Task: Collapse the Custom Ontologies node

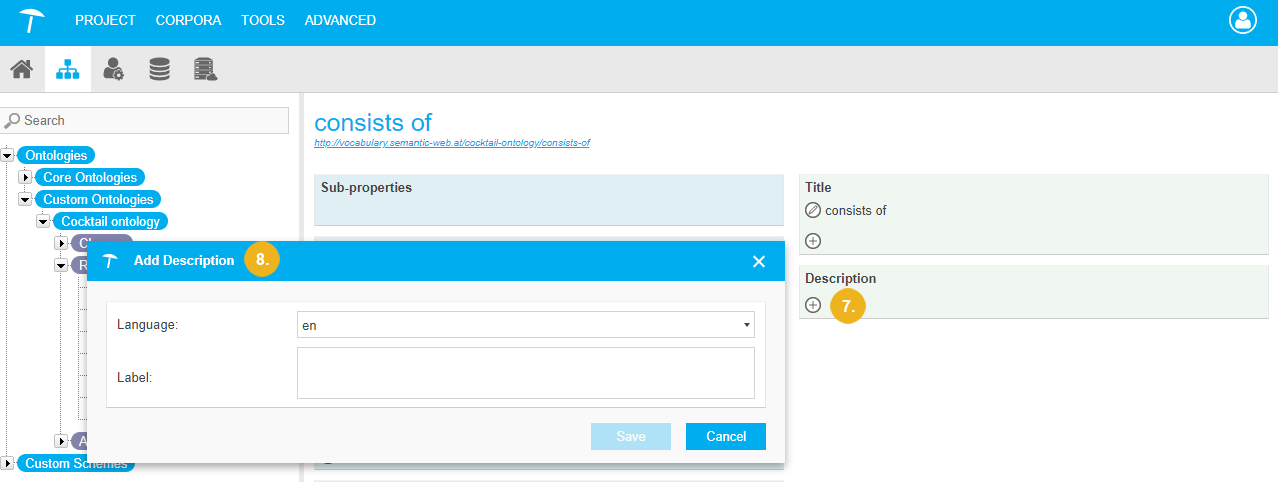Action: (x=25, y=200)
